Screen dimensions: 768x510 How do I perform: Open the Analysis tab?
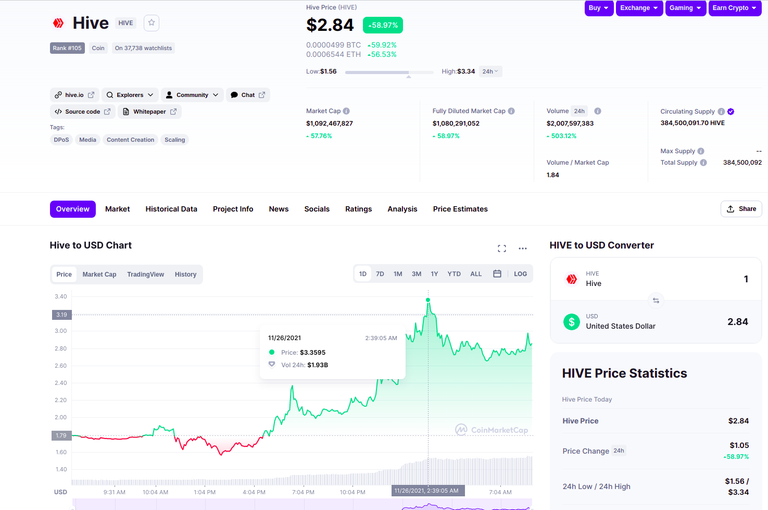click(402, 209)
